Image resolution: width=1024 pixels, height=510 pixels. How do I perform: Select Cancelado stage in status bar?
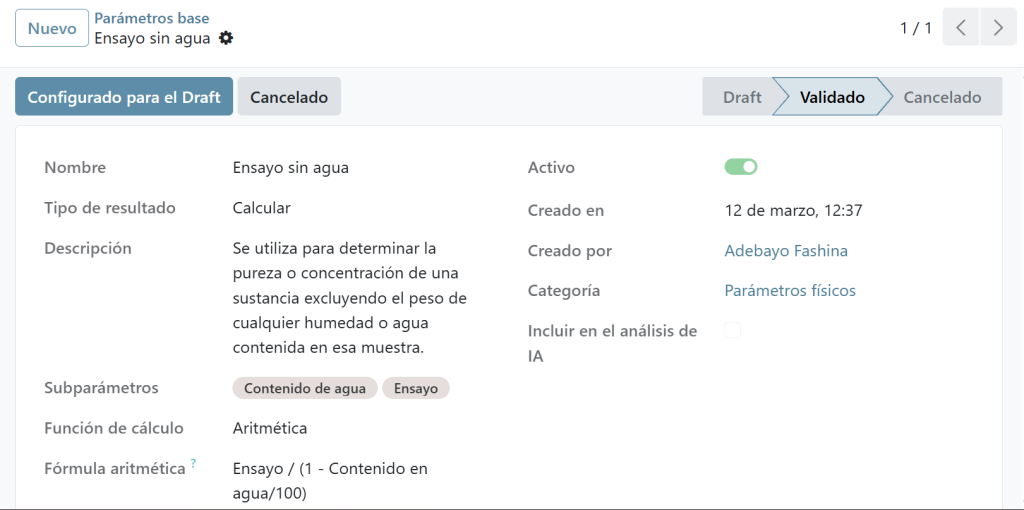coord(942,97)
